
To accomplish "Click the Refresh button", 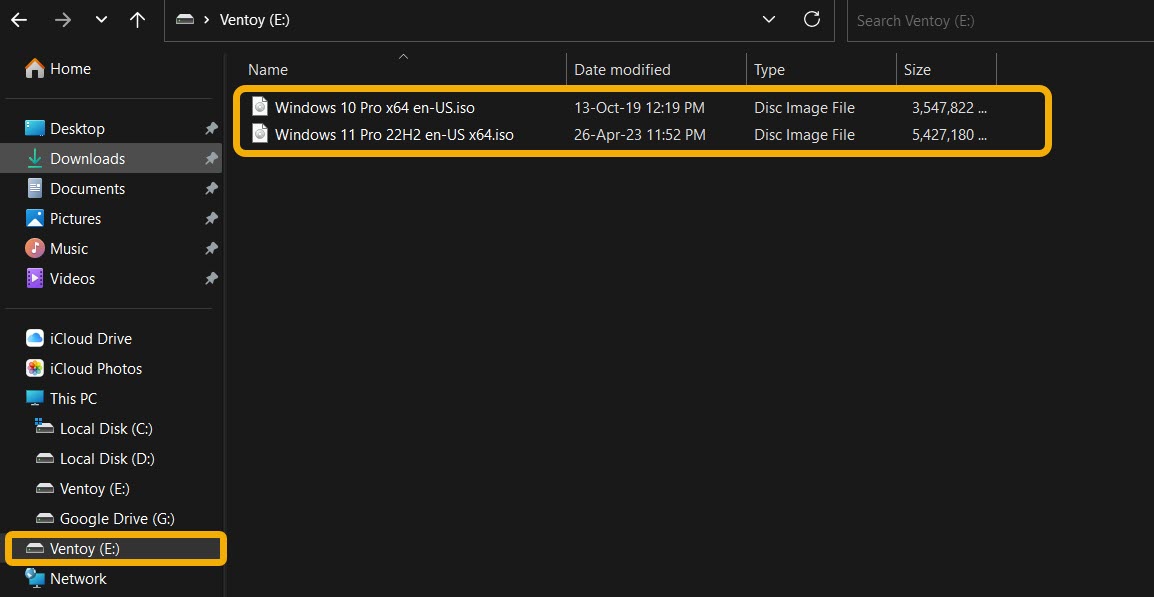I will (x=812, y=19).
